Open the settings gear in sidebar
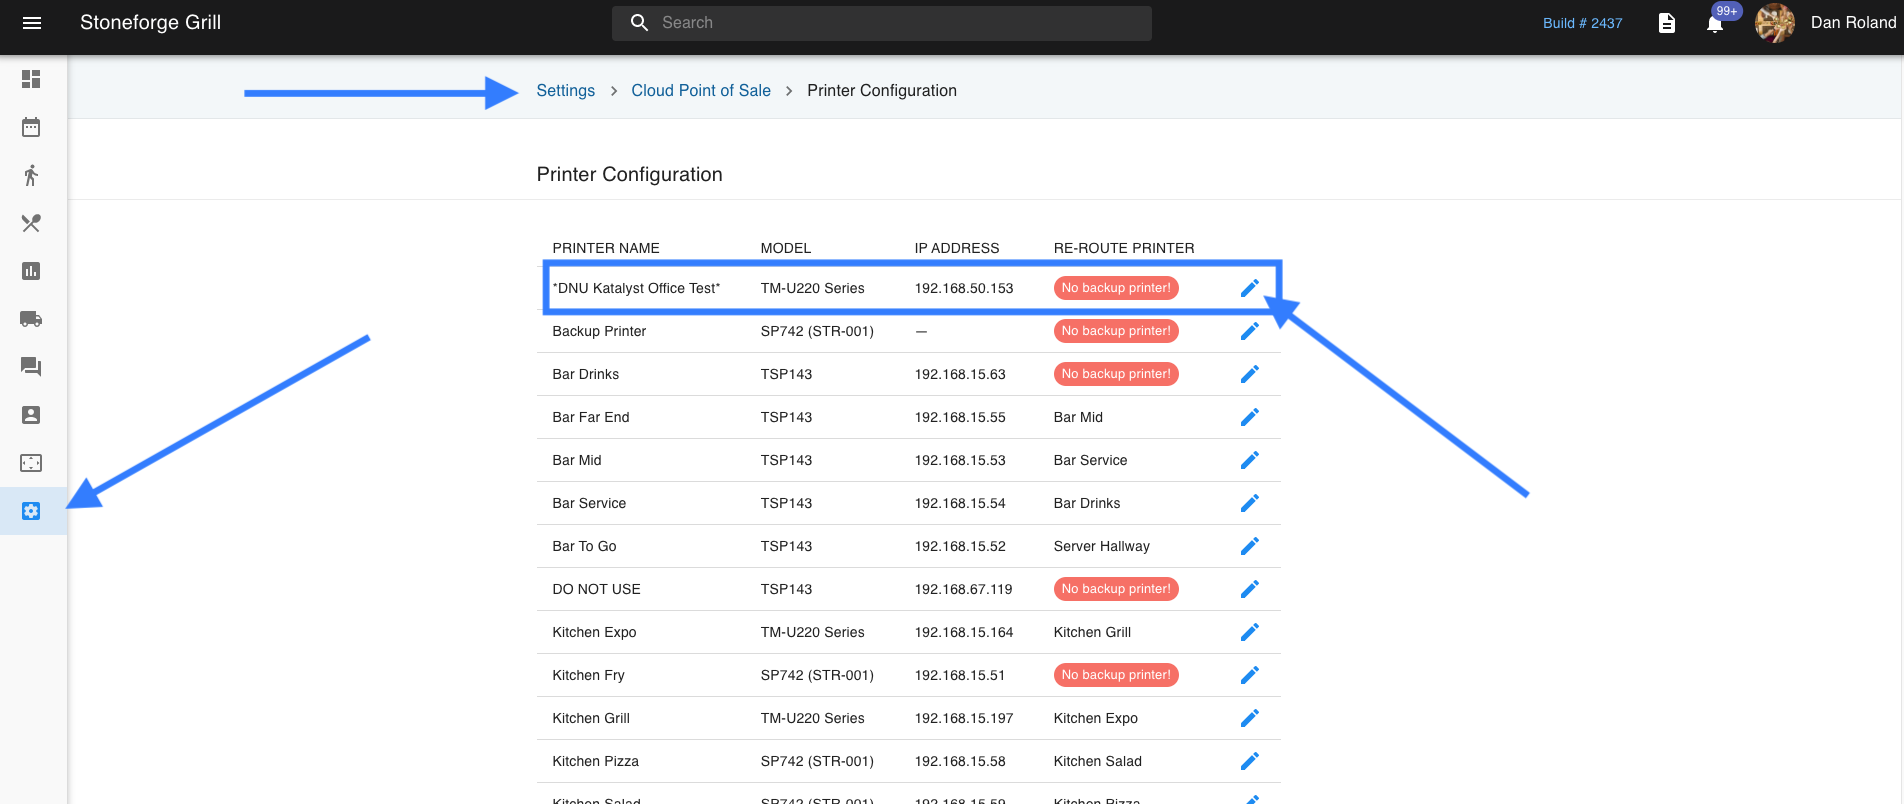Screen dimensions: 1904x804 (31, 511)
